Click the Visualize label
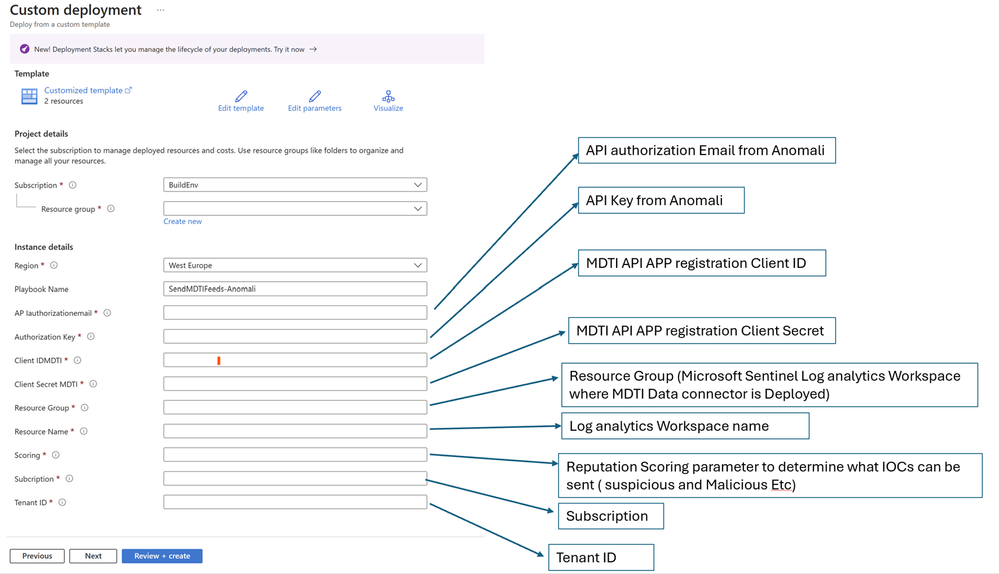 point(388,108)
